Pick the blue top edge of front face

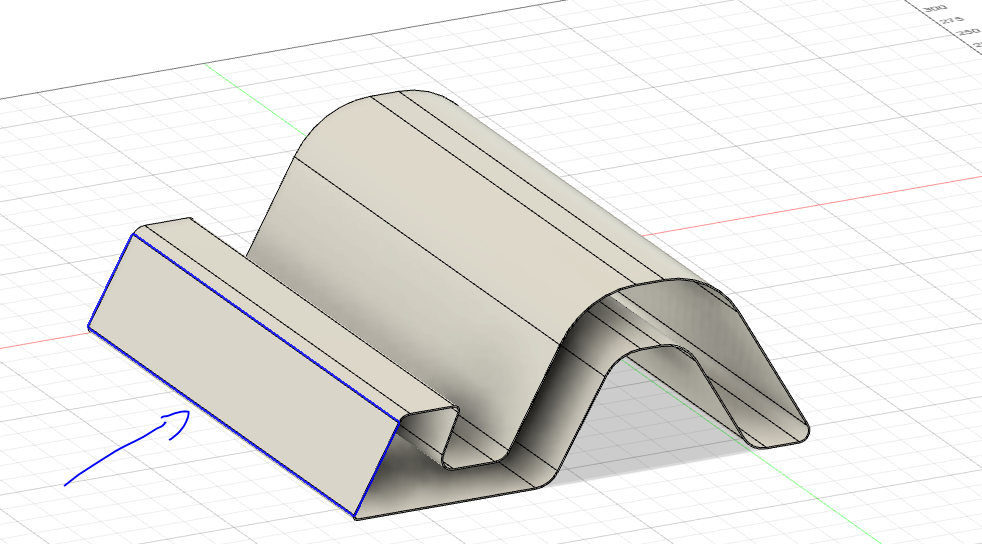(x=266, y=327)
